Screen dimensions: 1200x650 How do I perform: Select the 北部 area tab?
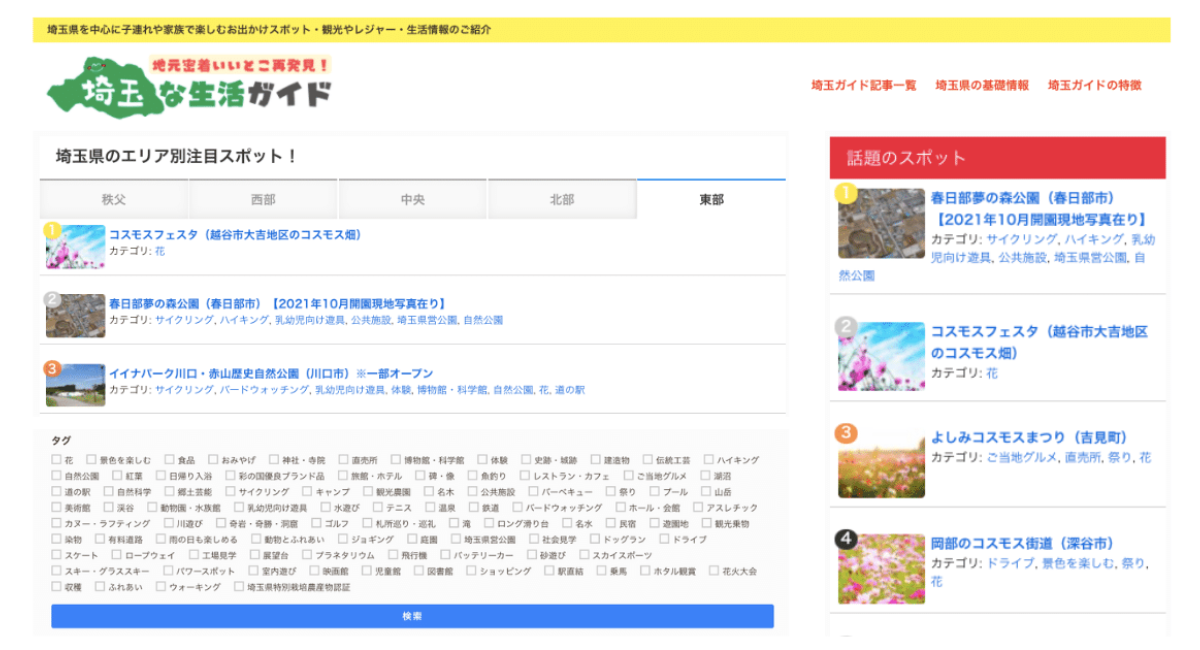coord(561,200)
